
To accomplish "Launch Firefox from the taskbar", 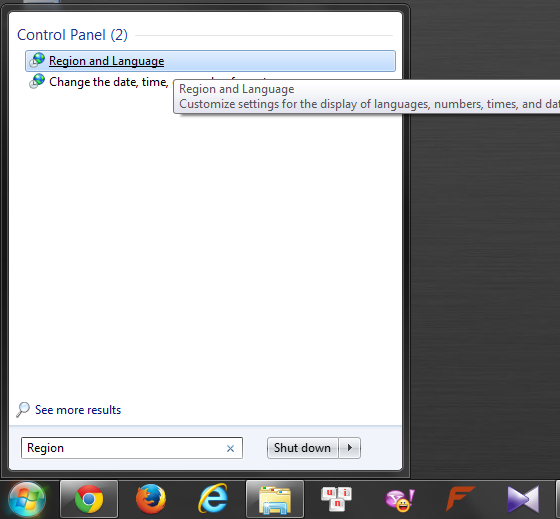I will 151,499.
